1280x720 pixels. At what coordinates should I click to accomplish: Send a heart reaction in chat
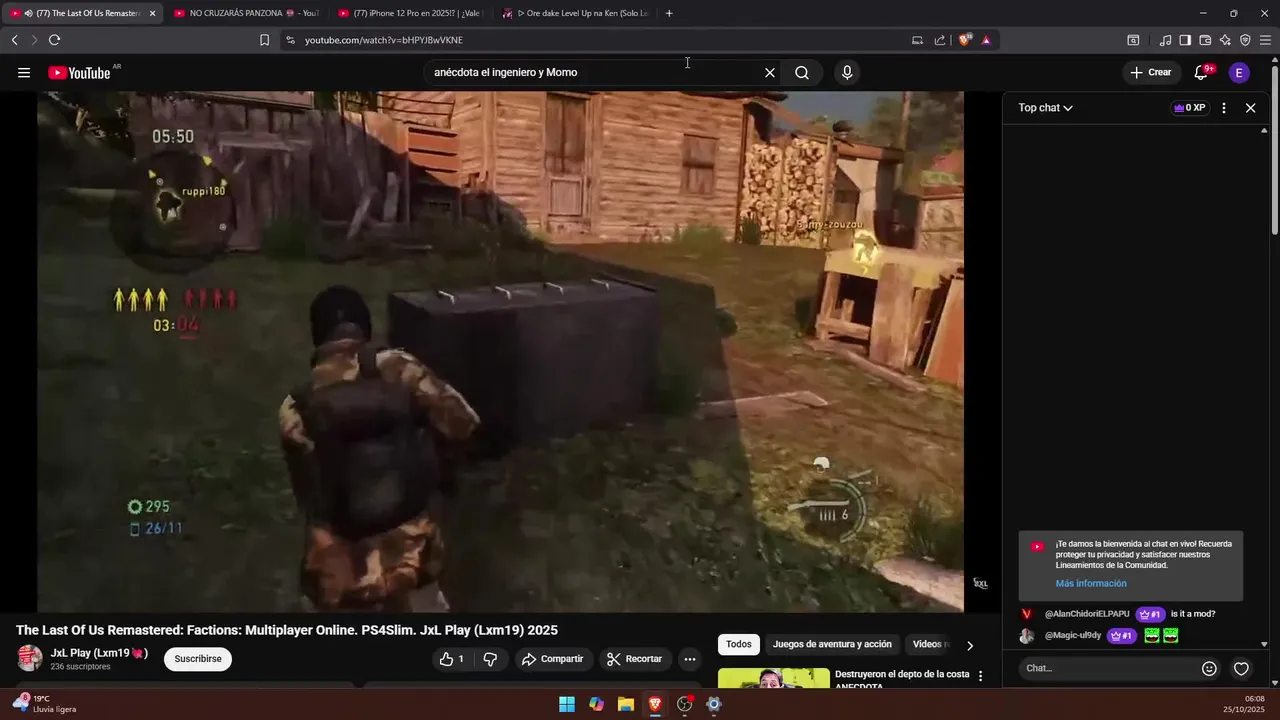[1241, 668]
